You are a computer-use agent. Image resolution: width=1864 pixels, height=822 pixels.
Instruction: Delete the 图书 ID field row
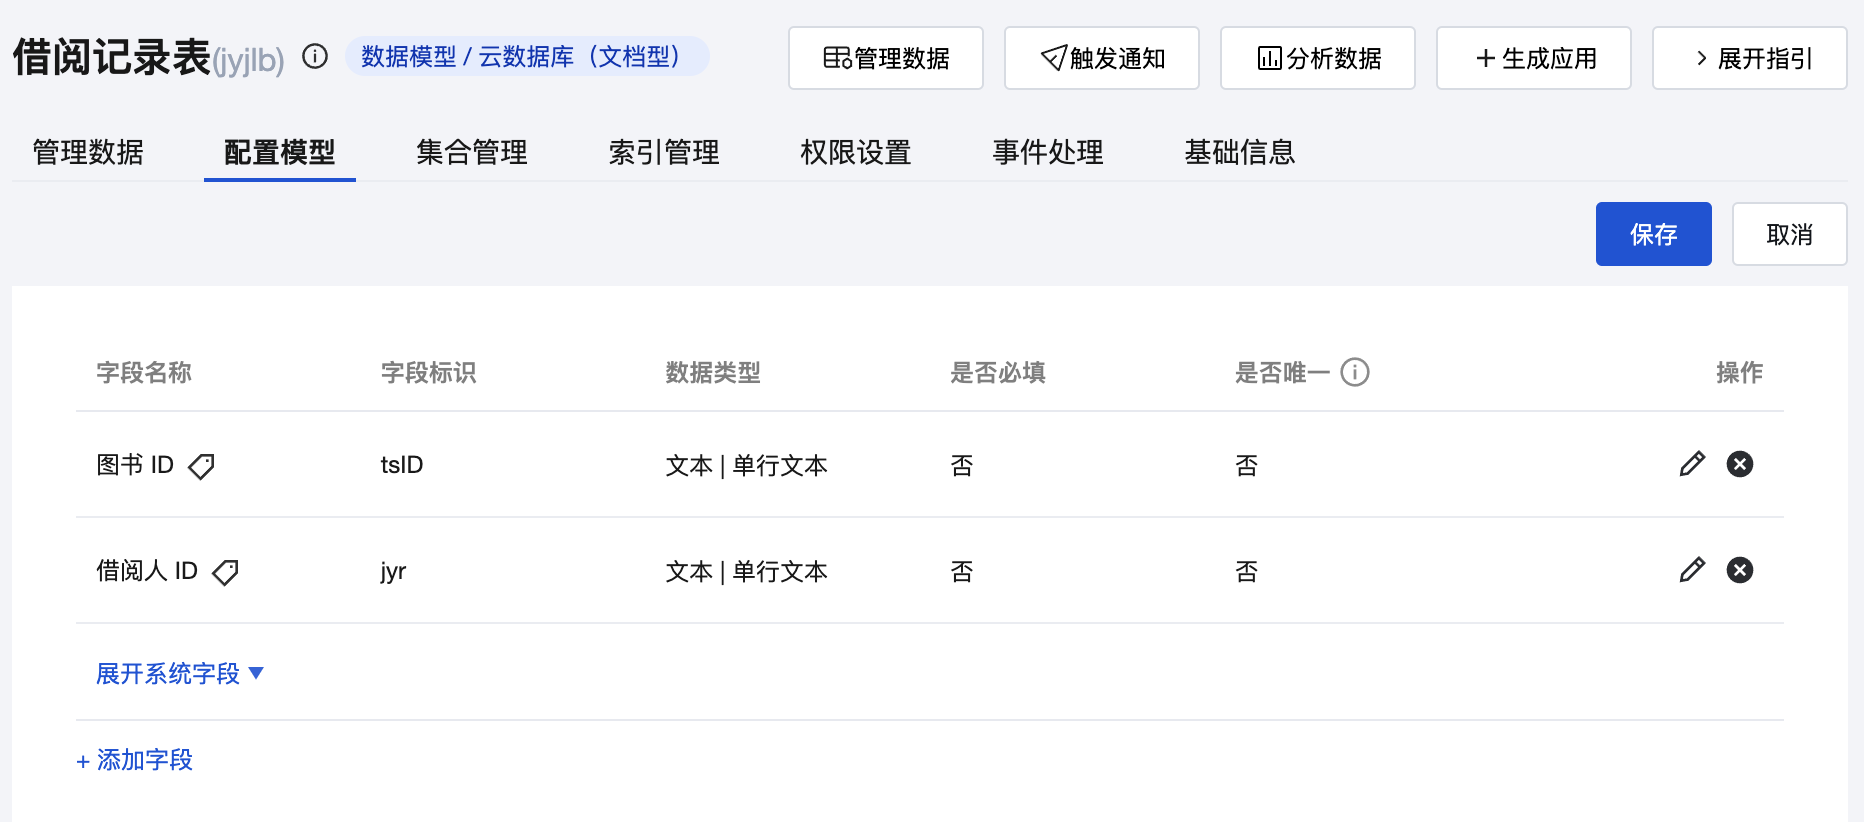click(1740, 464)
